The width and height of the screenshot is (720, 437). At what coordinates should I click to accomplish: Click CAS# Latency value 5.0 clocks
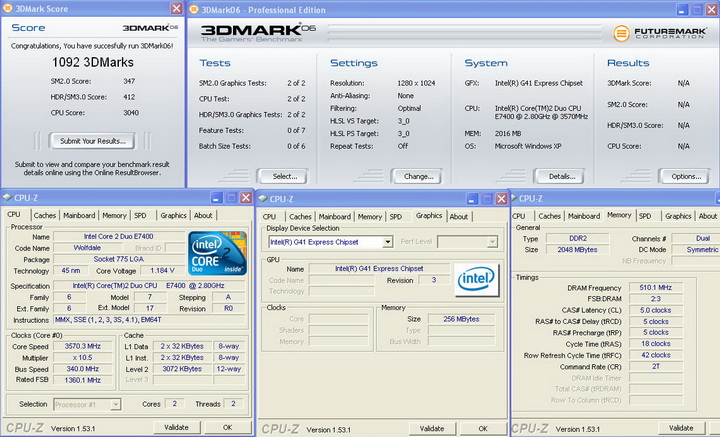pyautogui.click(x=656, y=310)
